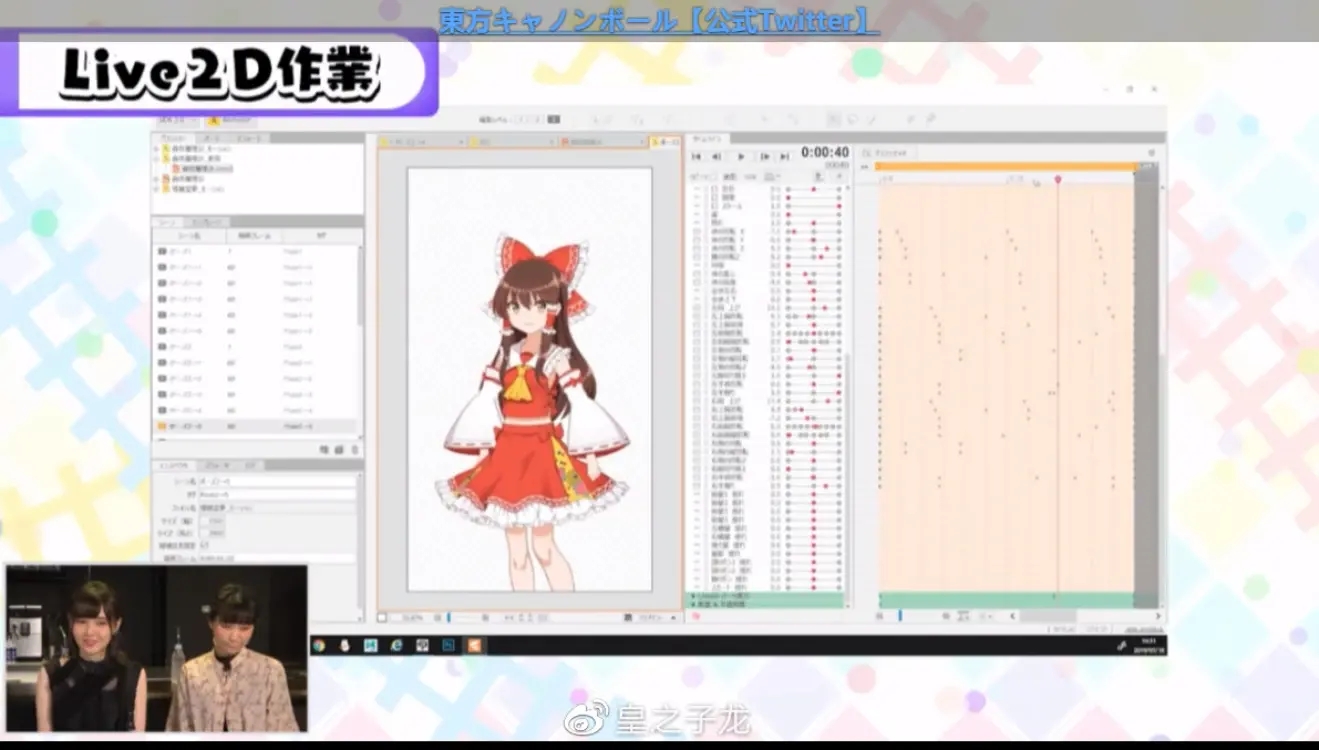This screenshot has width=1319, height=750.
Task: Click the scene name input field in inspector
Action: [277, 481]
